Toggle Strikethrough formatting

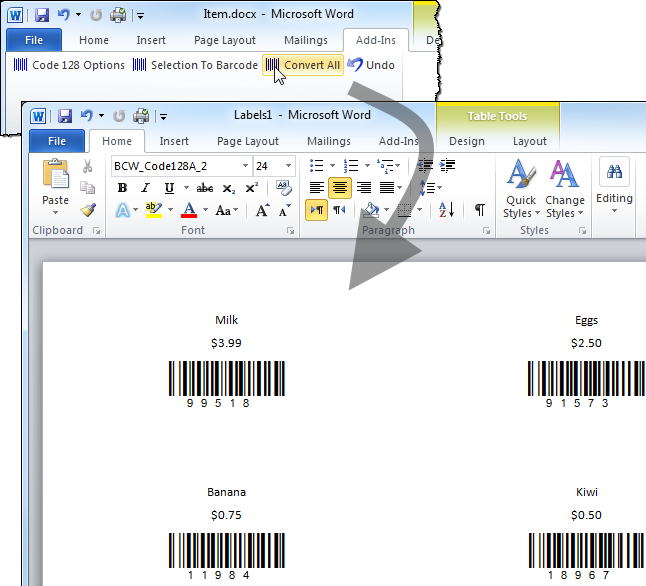205,188
